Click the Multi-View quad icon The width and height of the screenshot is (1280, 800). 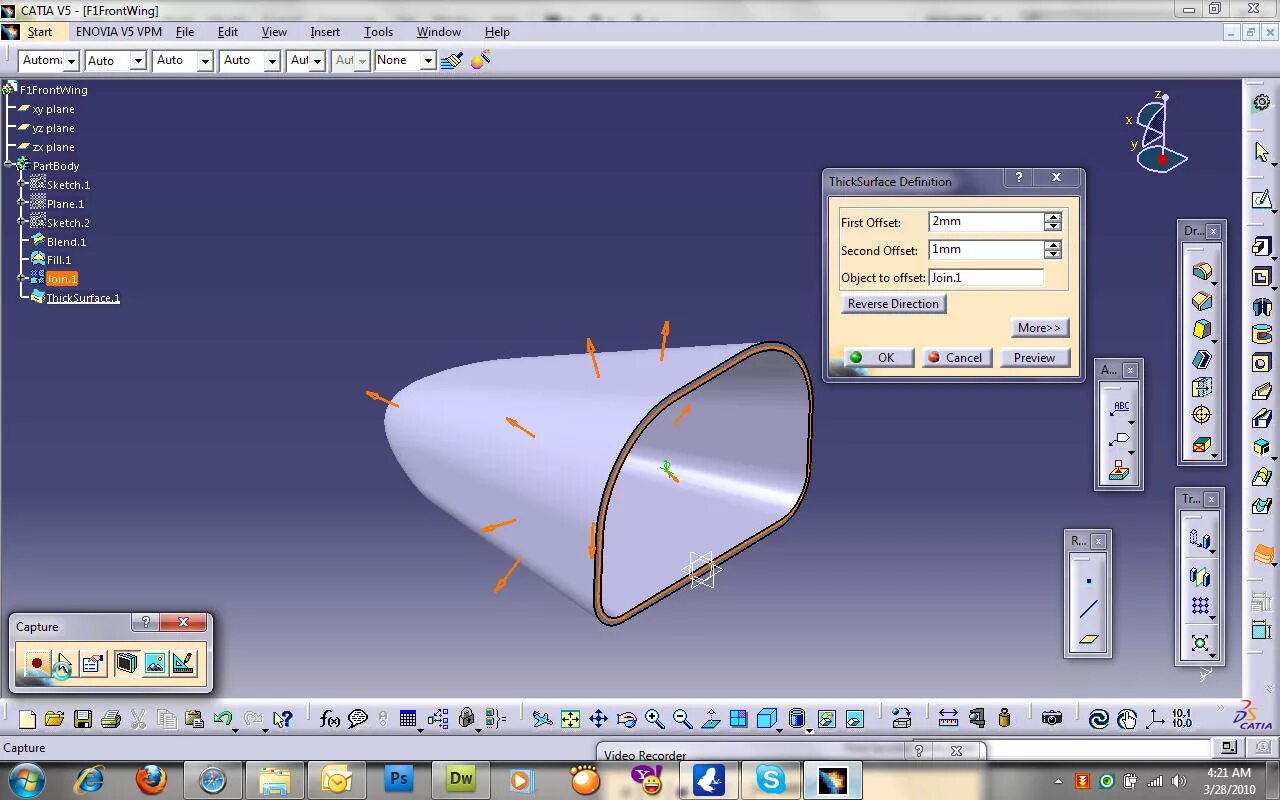click(738, 719)
